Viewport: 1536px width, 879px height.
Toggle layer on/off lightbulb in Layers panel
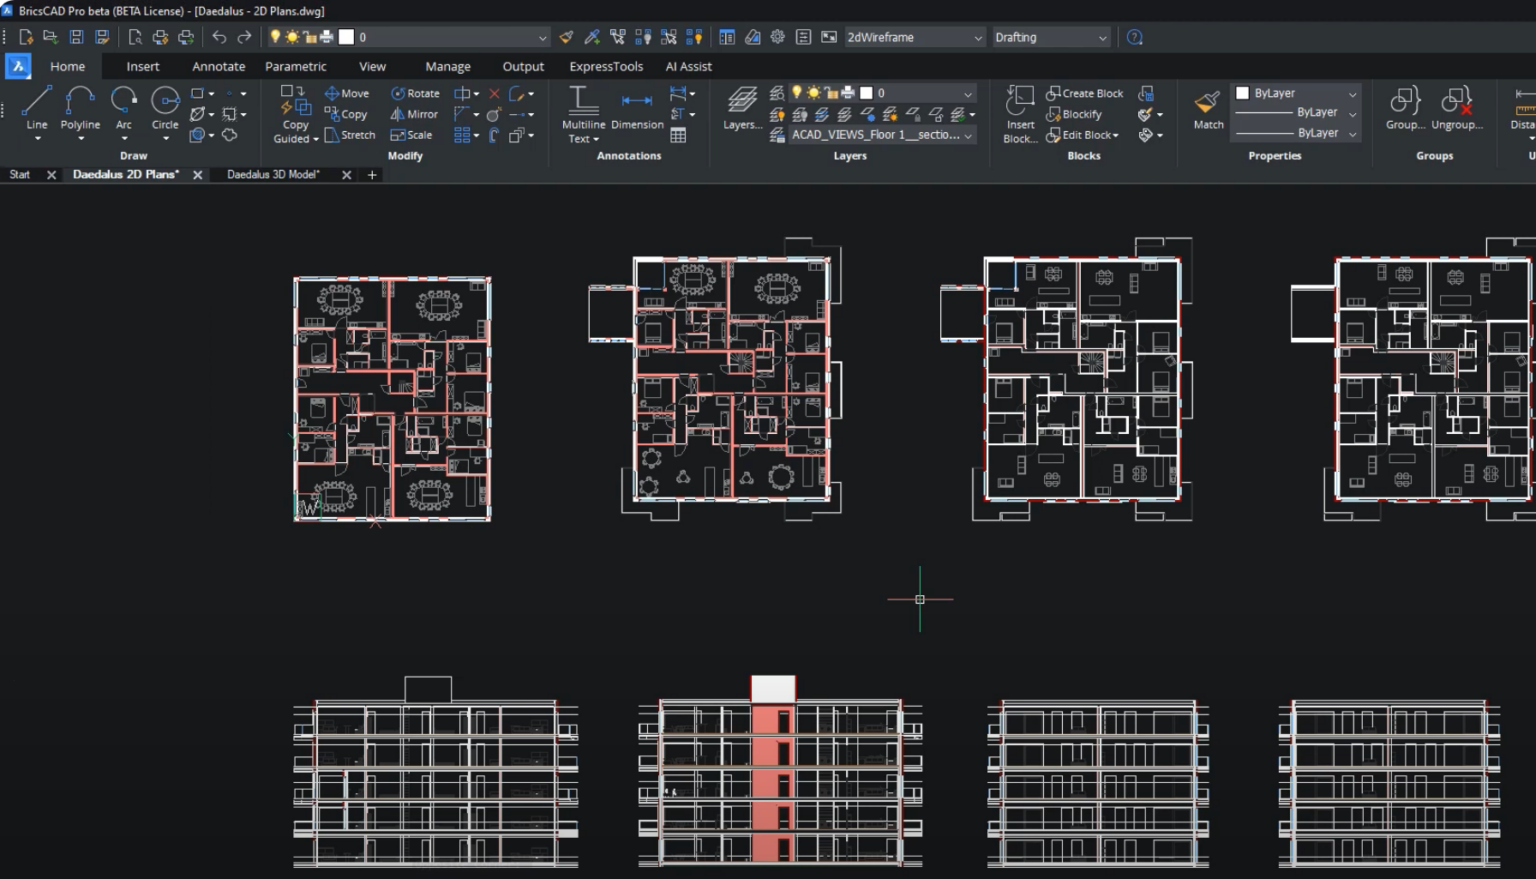(797, 93)
